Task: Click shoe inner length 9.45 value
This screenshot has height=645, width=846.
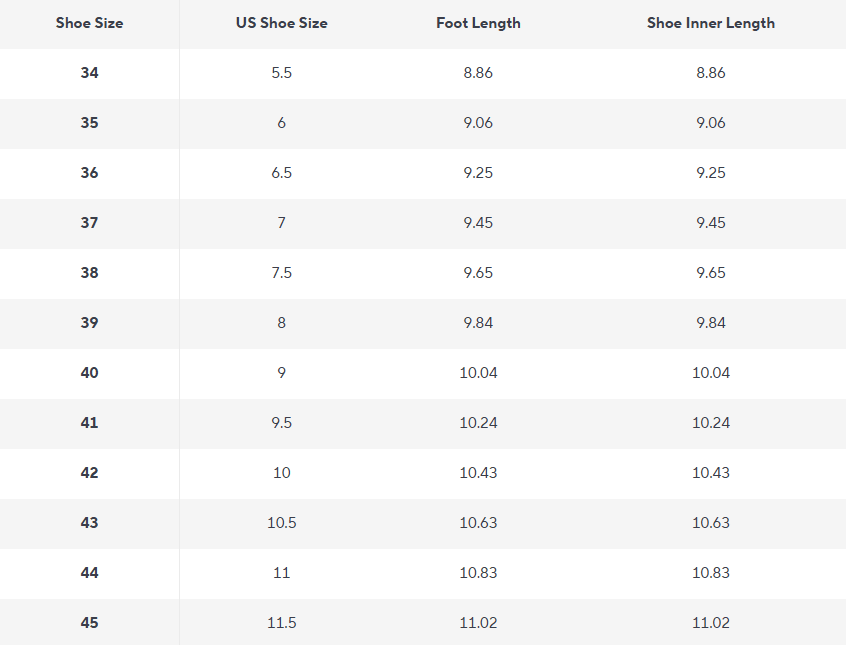Action: (711, 223)
